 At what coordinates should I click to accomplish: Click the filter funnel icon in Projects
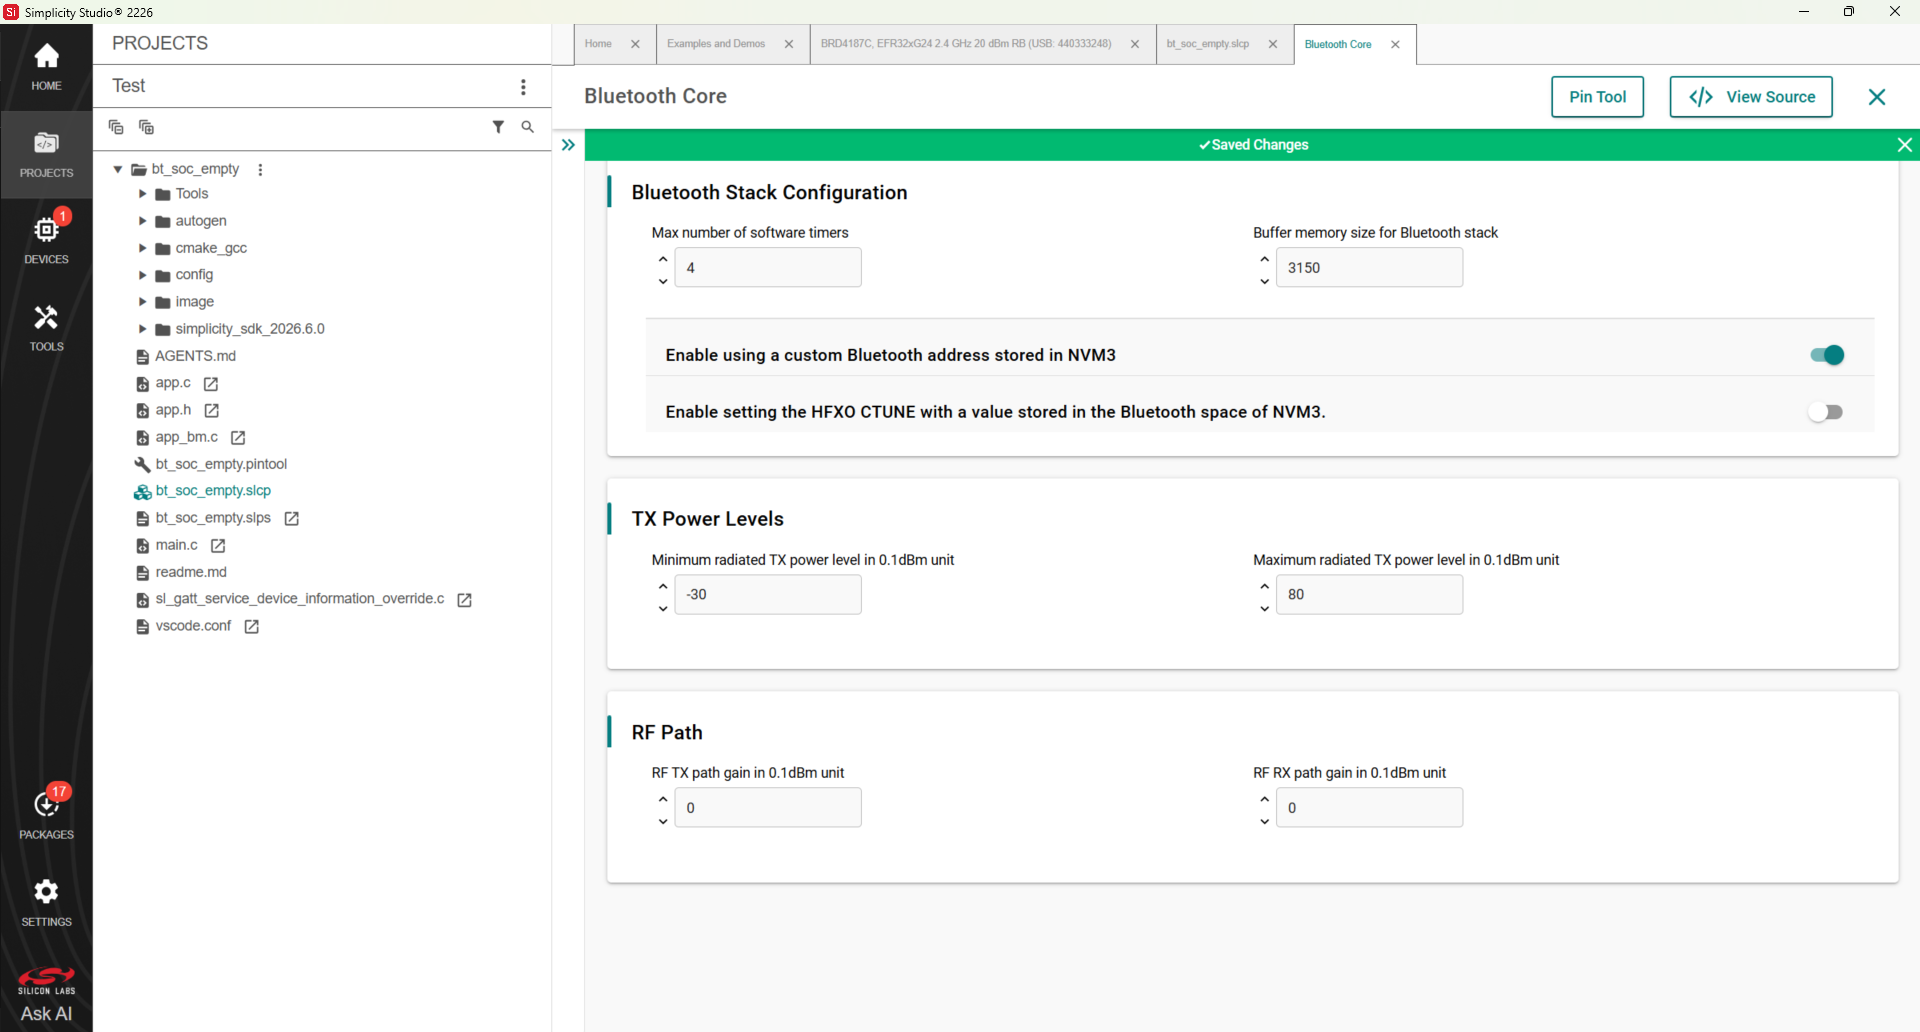(x=498, y=127)
